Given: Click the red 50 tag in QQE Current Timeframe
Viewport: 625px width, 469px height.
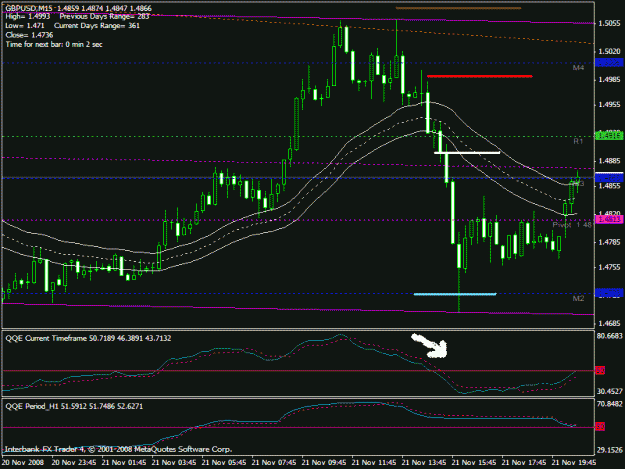Looking at the screenshot, I should 600,371.
